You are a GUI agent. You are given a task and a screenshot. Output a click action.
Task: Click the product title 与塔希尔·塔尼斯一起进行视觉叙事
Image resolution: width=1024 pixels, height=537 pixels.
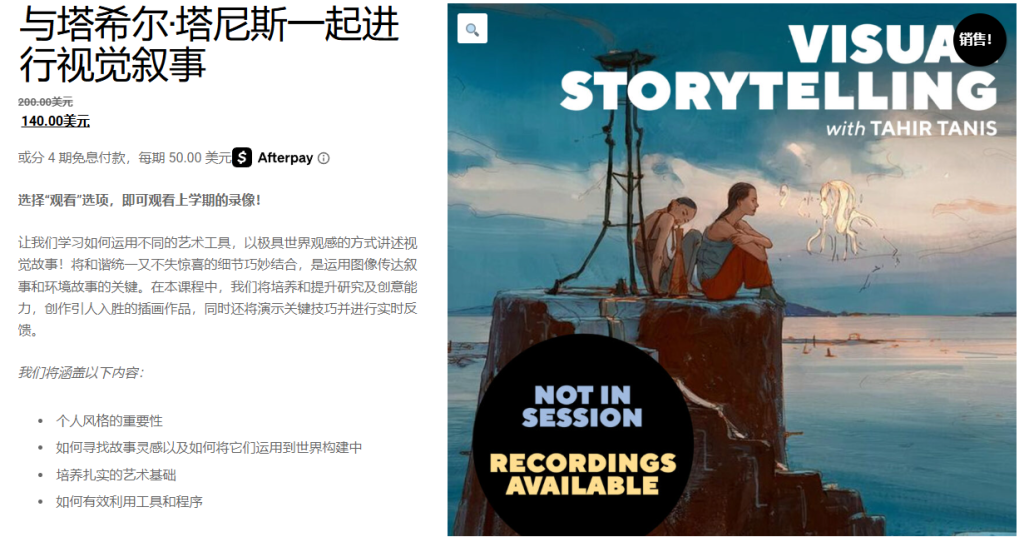pos(209,44)
